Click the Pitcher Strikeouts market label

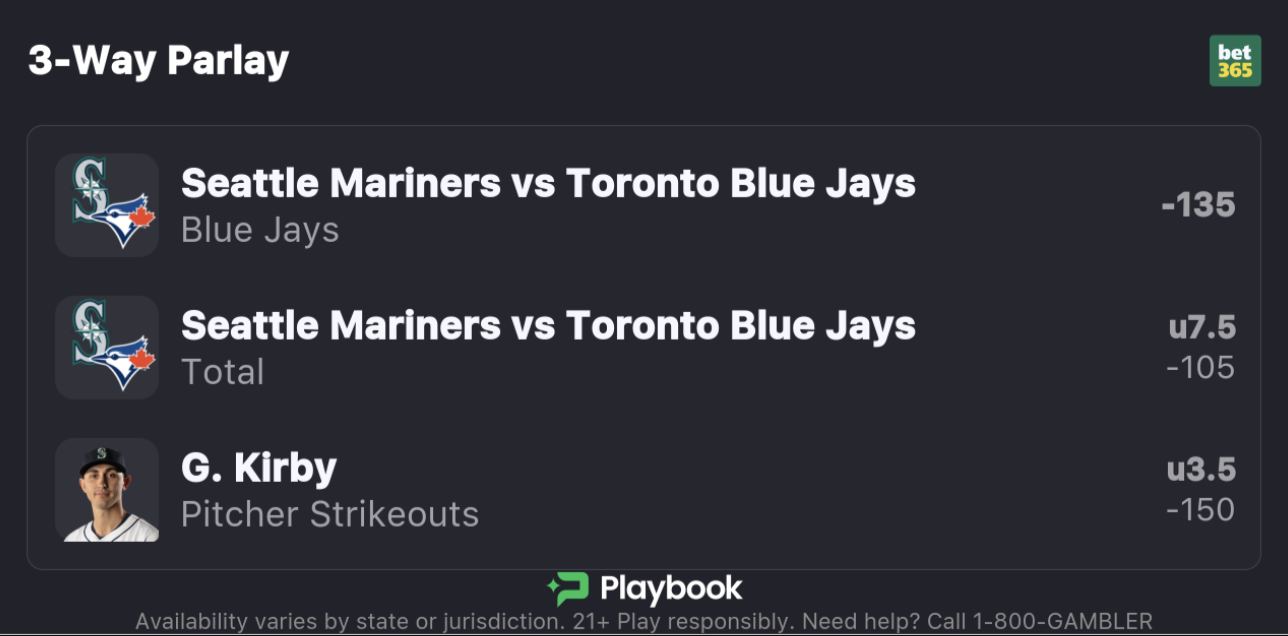click(x=330, y=514)
